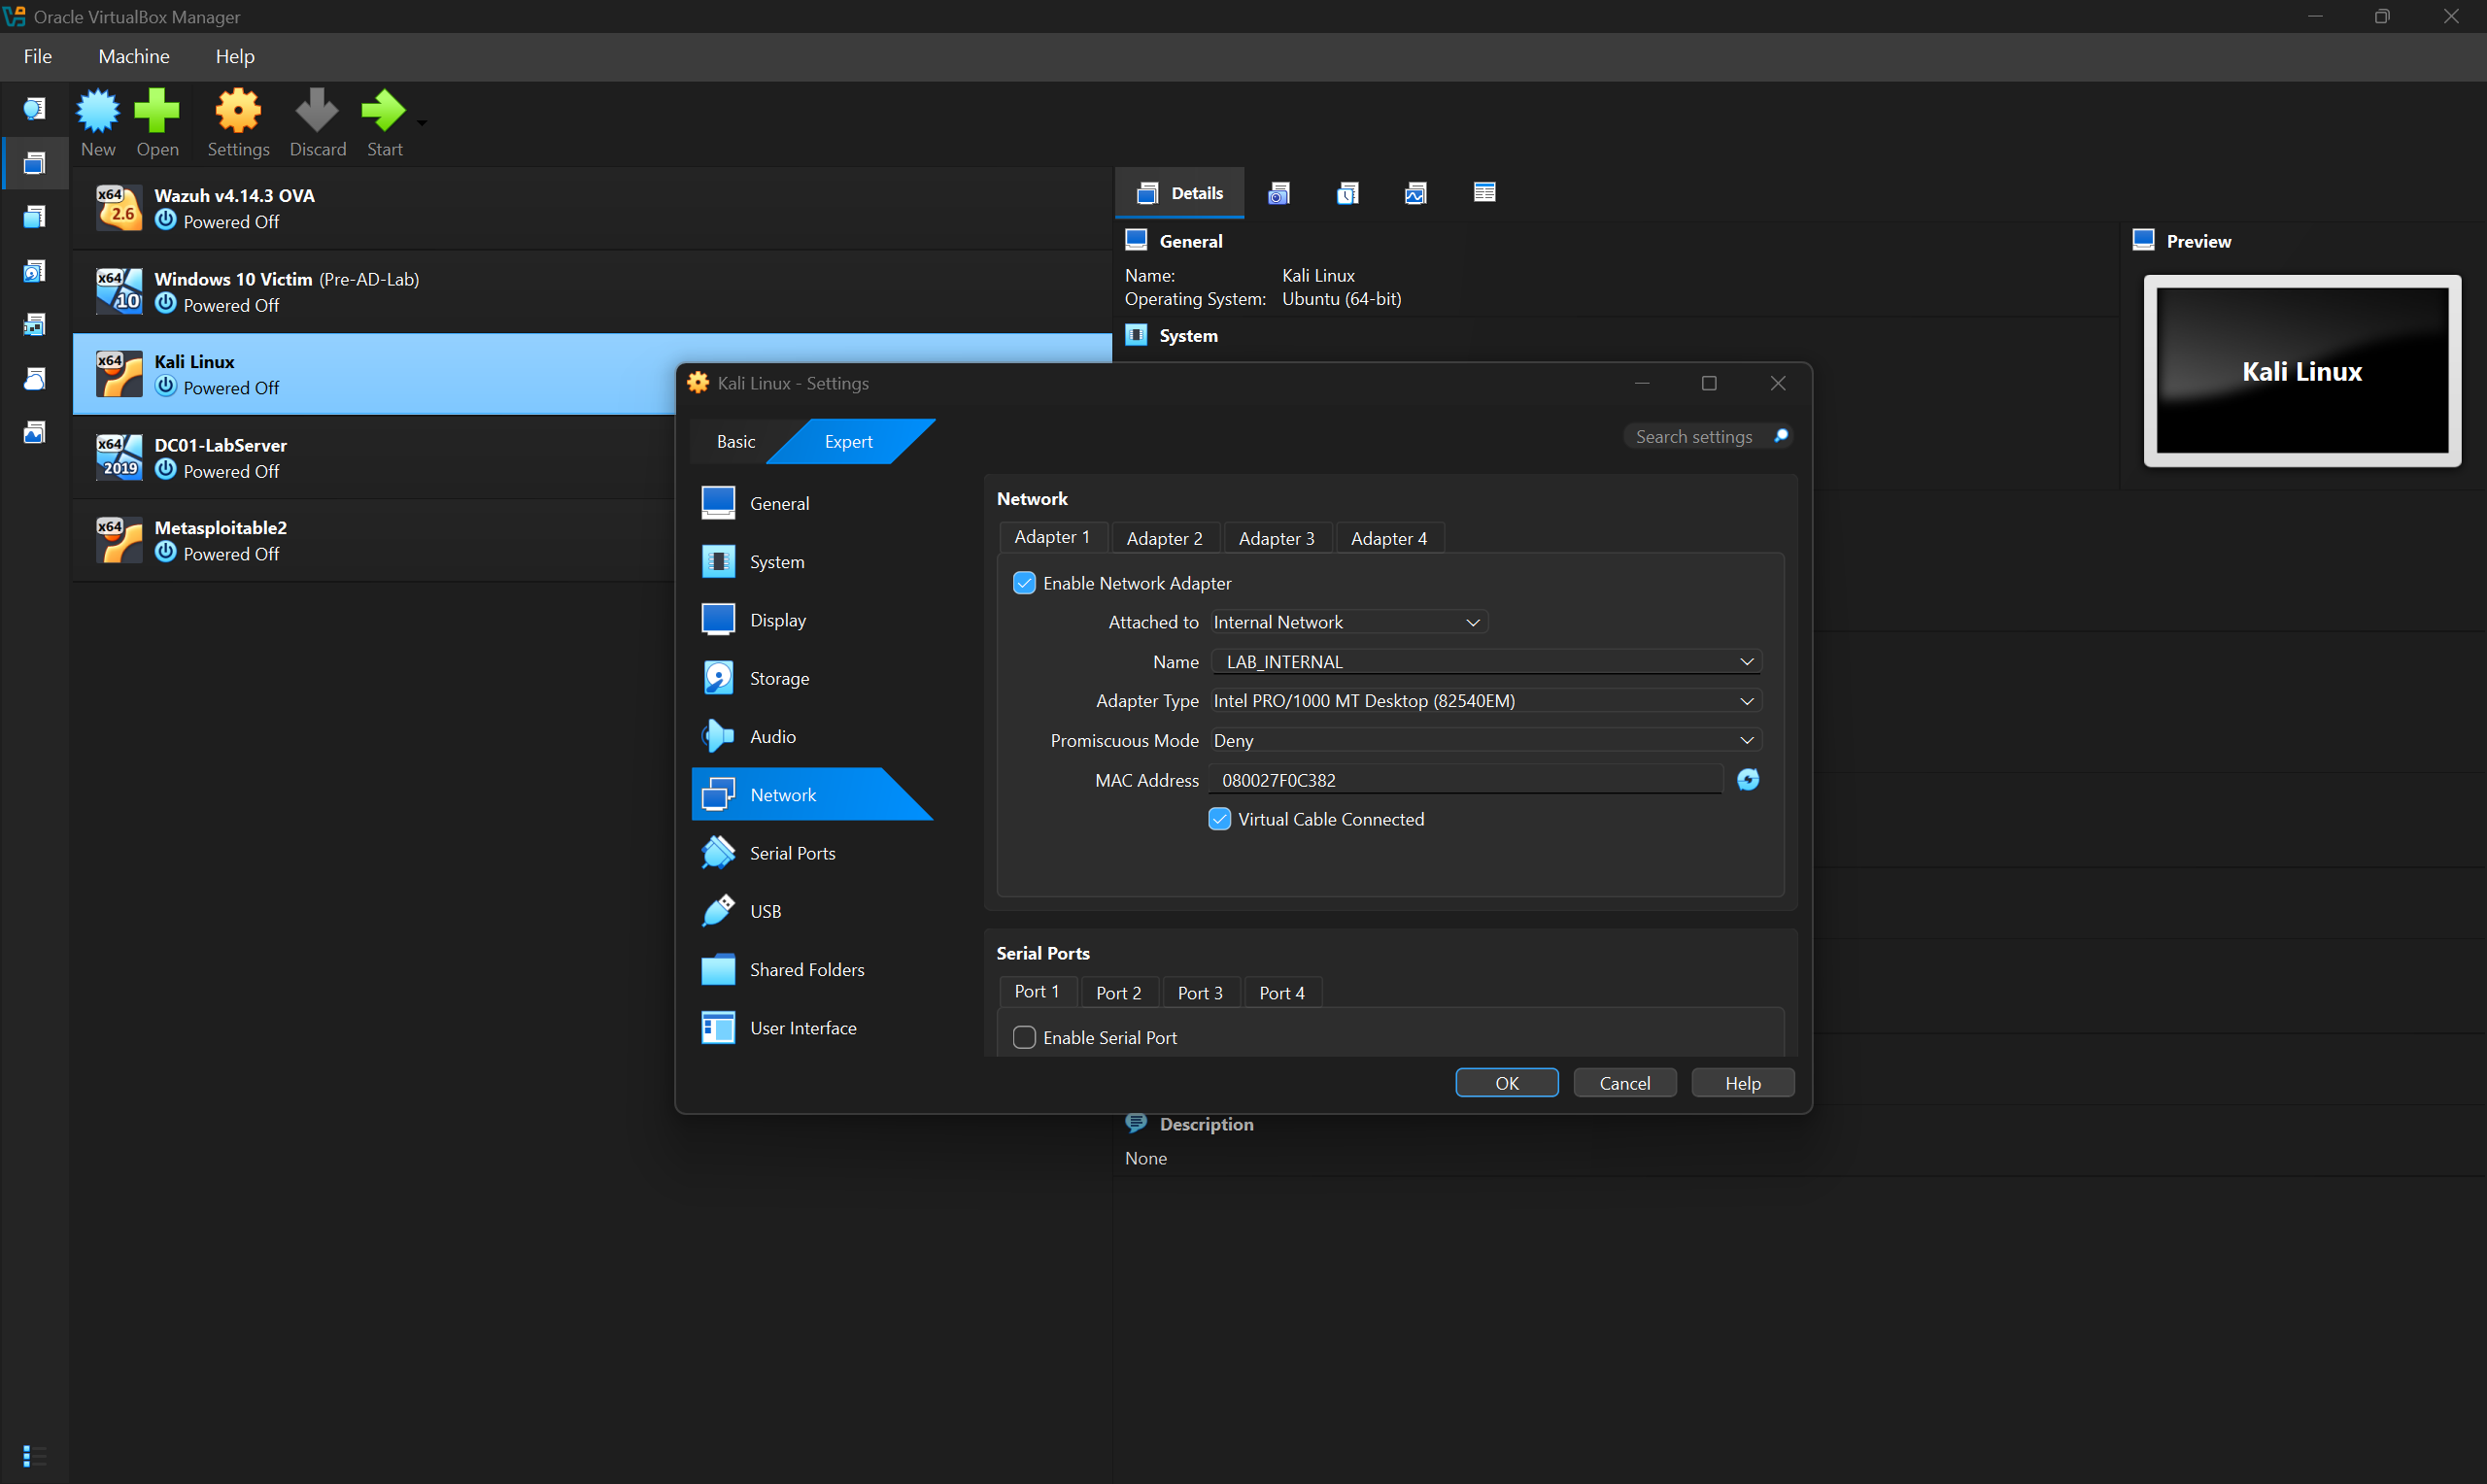Switch to the Basic settings tab

click(736, 441)
